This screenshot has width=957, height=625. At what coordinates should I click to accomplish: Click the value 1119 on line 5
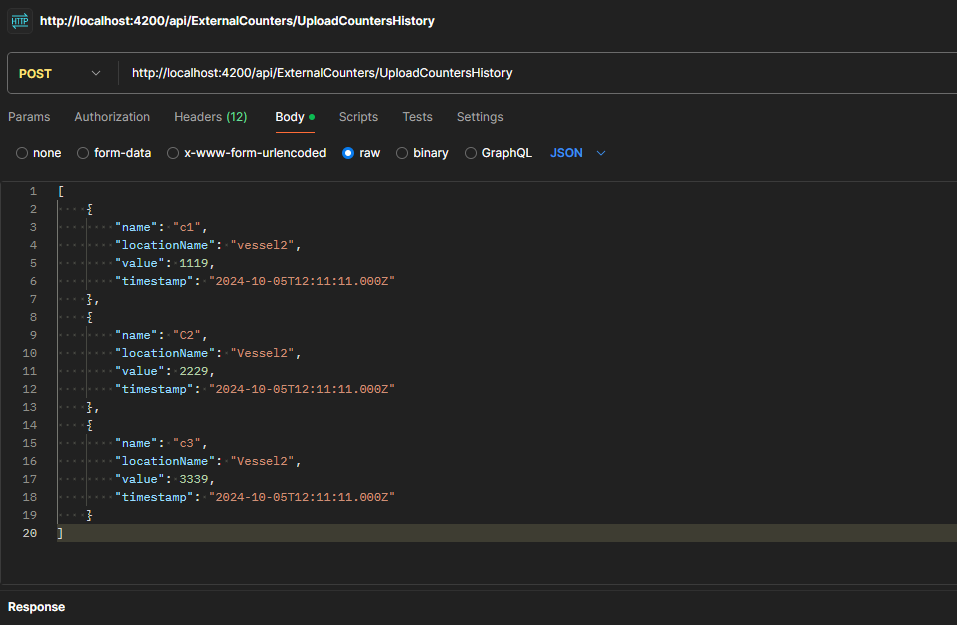[x=193, y=263]
